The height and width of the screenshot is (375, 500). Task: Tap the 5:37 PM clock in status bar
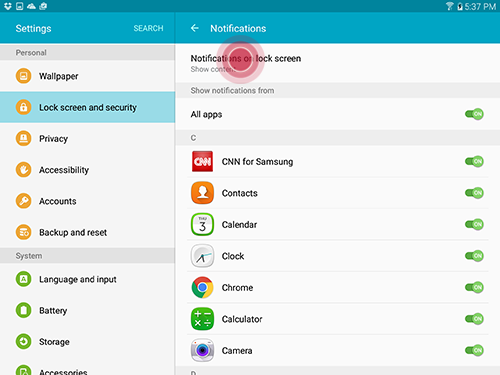[480, 6]
